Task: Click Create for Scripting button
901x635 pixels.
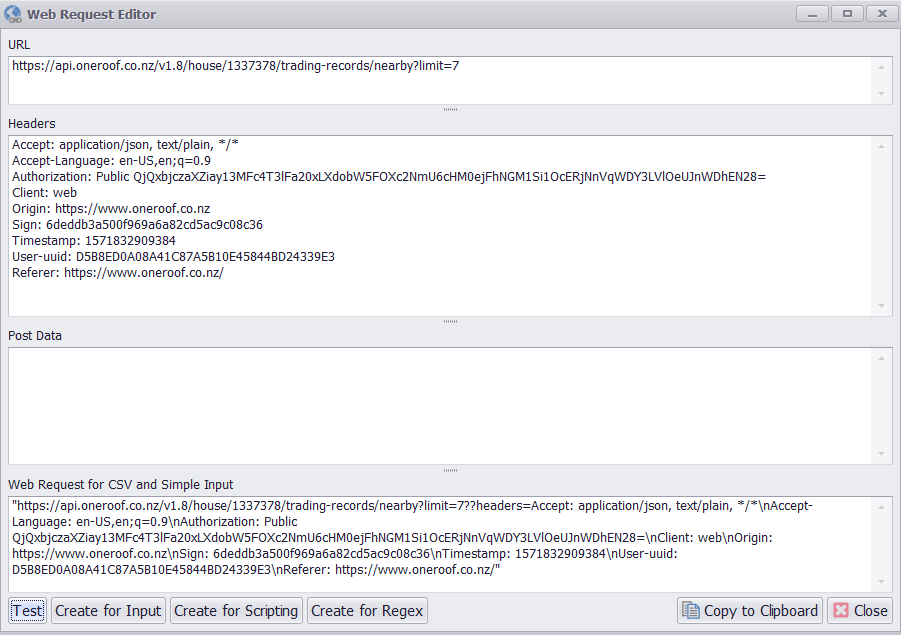Action: (236, 611)
